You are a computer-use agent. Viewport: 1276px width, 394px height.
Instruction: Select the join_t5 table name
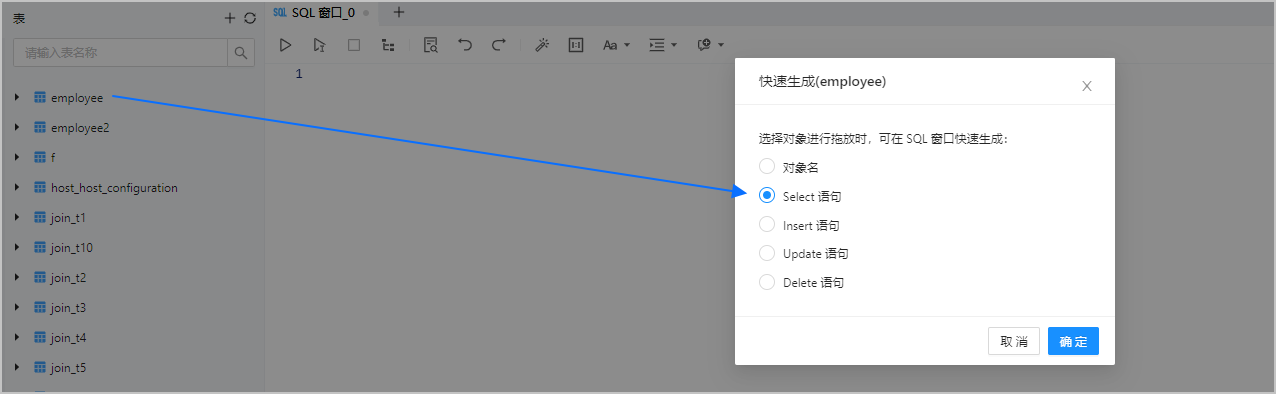pyautogui.click(x=68, y=368)
